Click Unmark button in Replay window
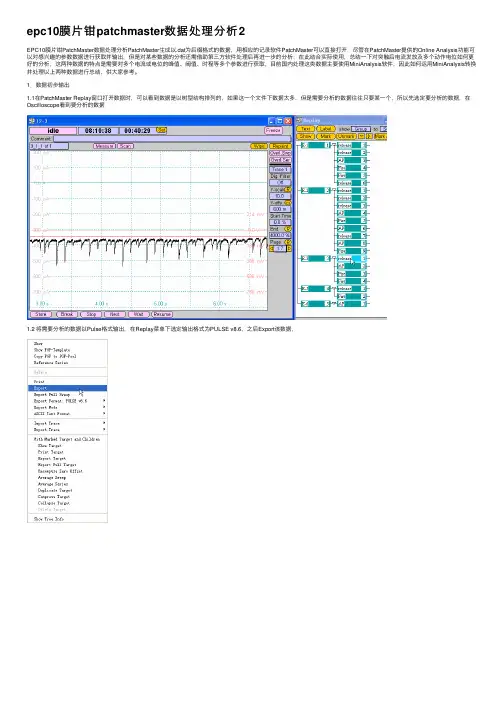 [x=346, y=136]
